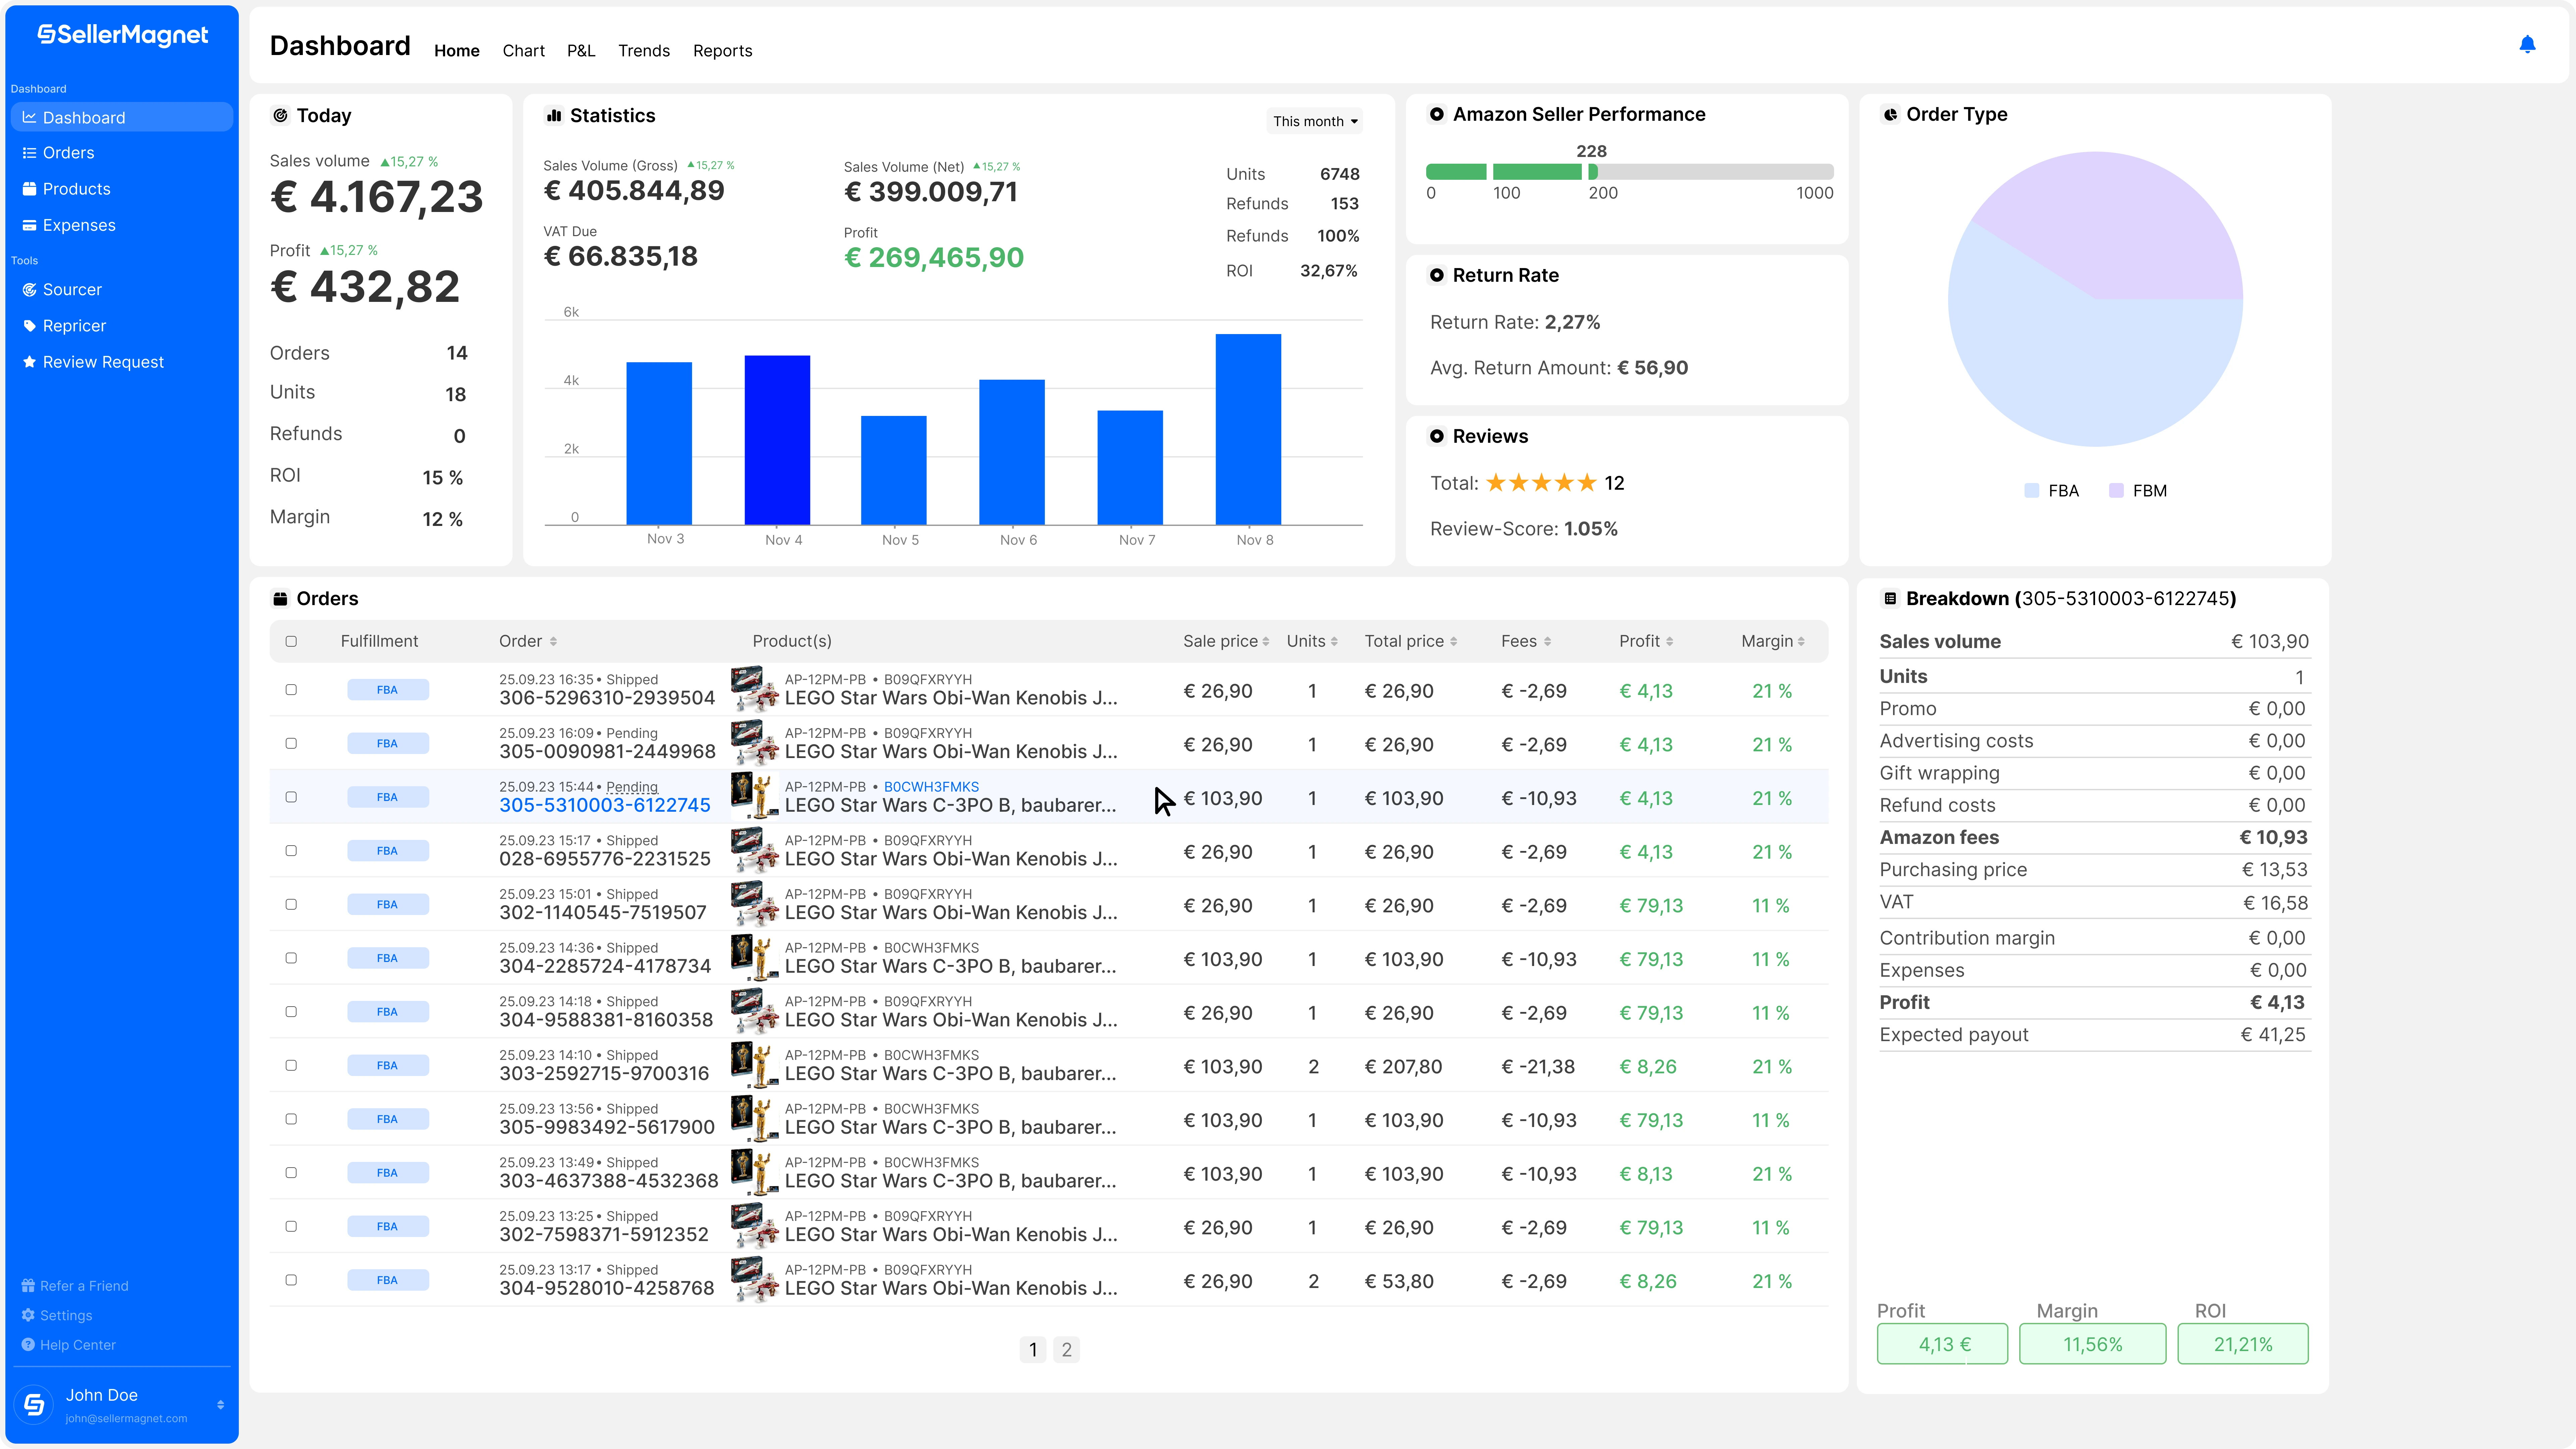The height and width of the screenshot is (1449, 2576).
Task: Click the Orders list icon in sidebar
Action: [29, 153]
